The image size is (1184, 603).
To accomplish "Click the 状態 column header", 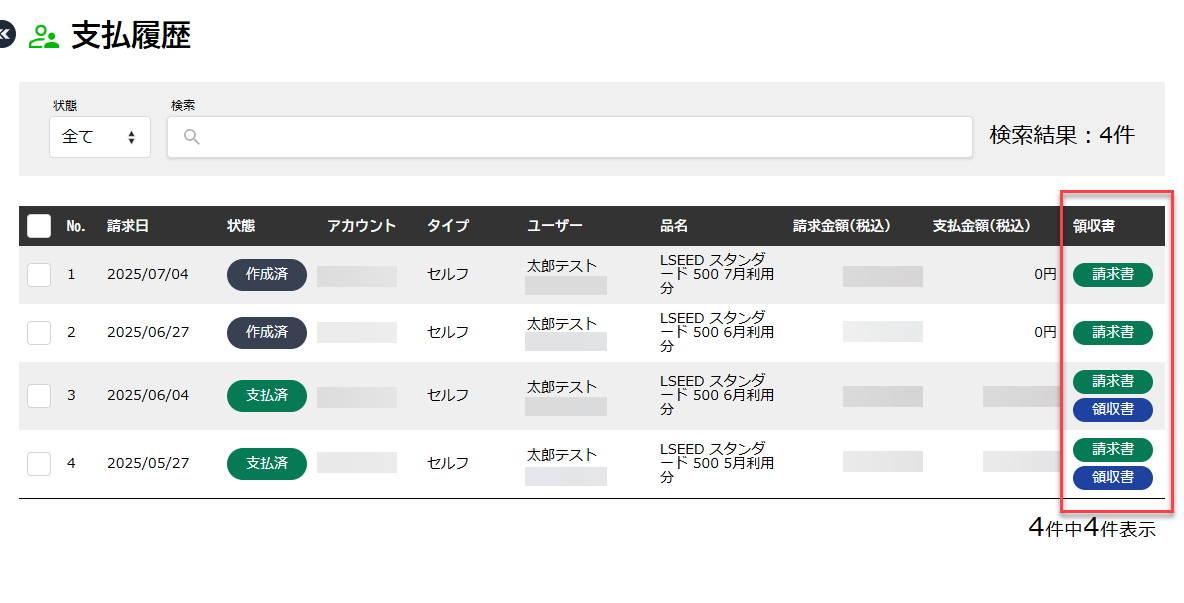I will click(241, 226).
